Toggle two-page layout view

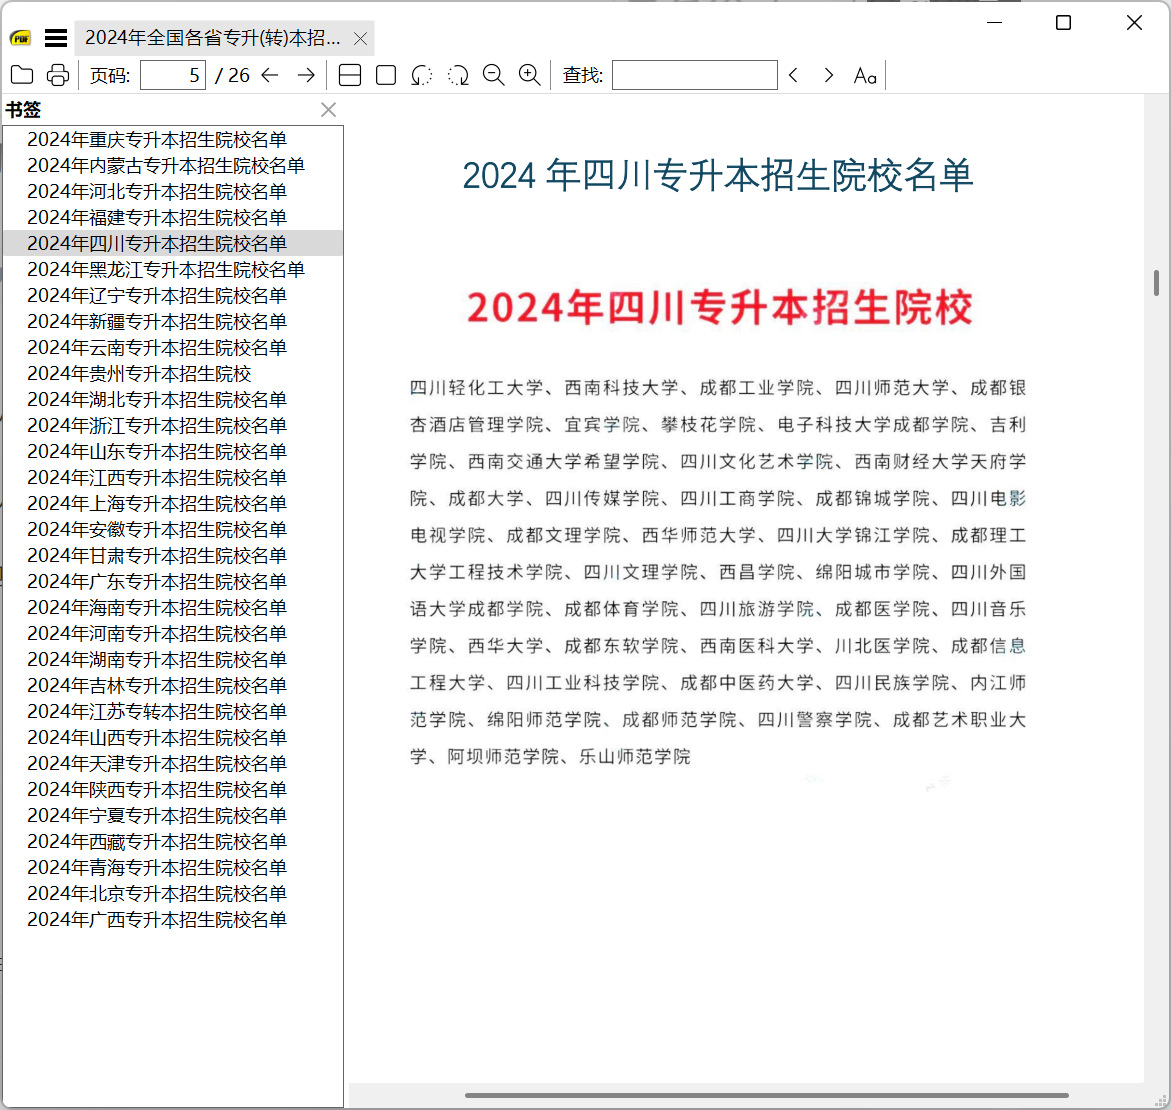coord(349,74)
